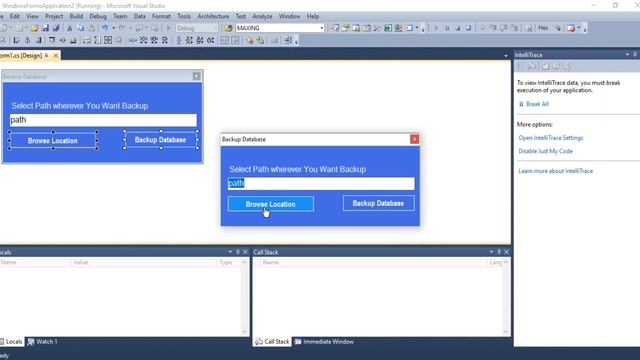Click Browse Location in running Backup Database window
The image size is (640, 360).
(271, 204)
